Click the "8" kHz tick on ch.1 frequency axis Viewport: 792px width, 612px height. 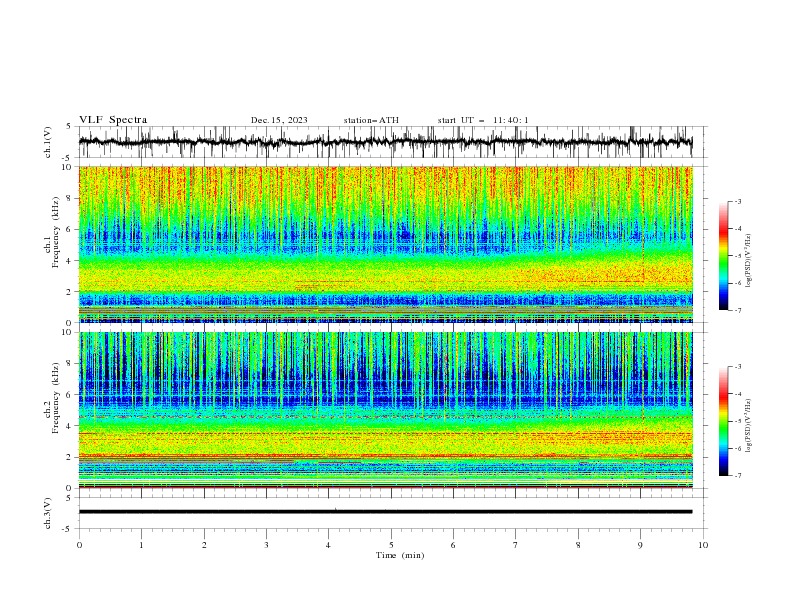(x=70, y=198)
